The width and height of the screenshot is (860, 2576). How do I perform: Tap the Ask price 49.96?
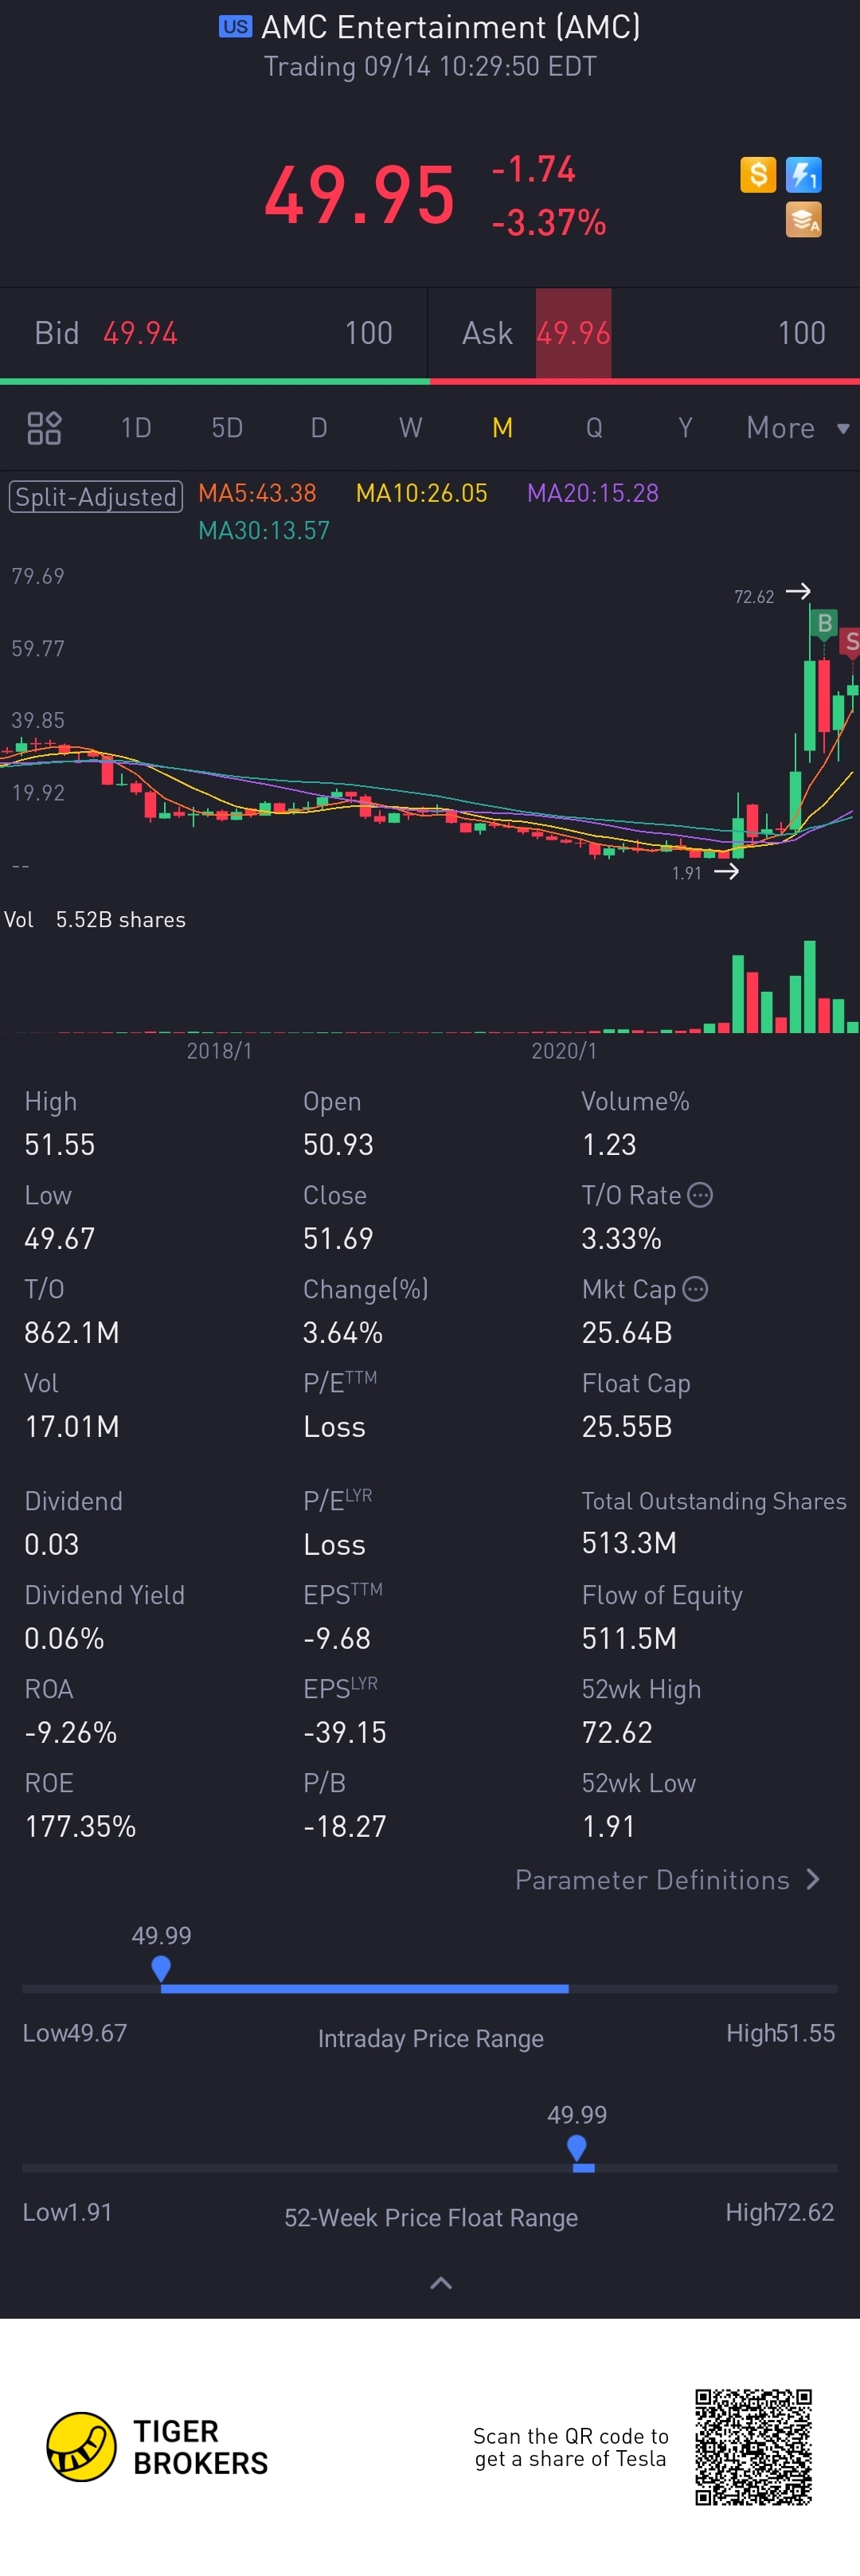573,333
